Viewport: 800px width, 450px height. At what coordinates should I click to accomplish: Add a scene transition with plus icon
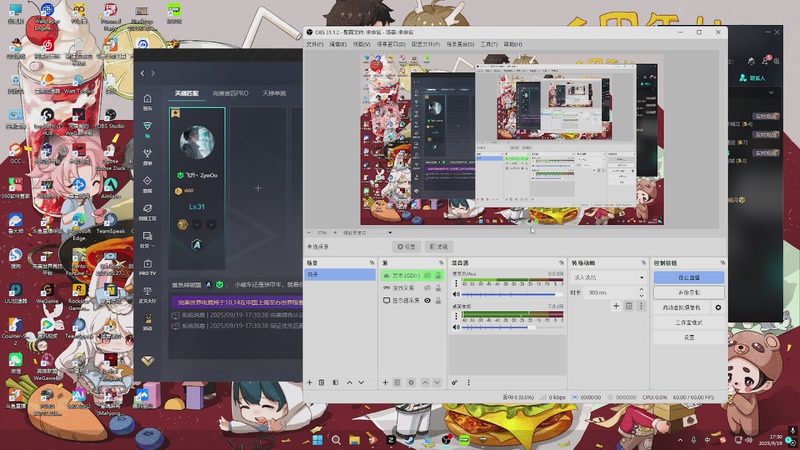[616, 306]
